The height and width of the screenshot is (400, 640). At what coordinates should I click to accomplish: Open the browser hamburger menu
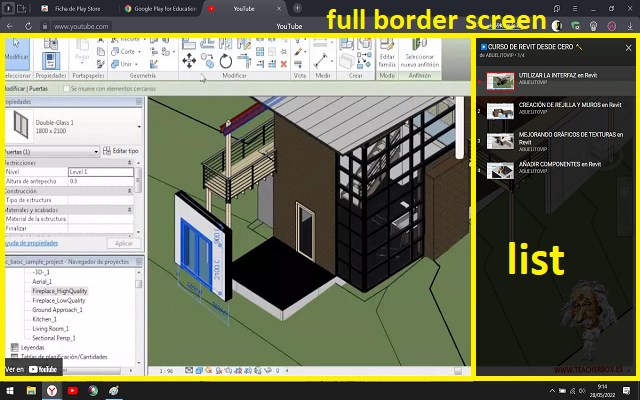(575, 8)
